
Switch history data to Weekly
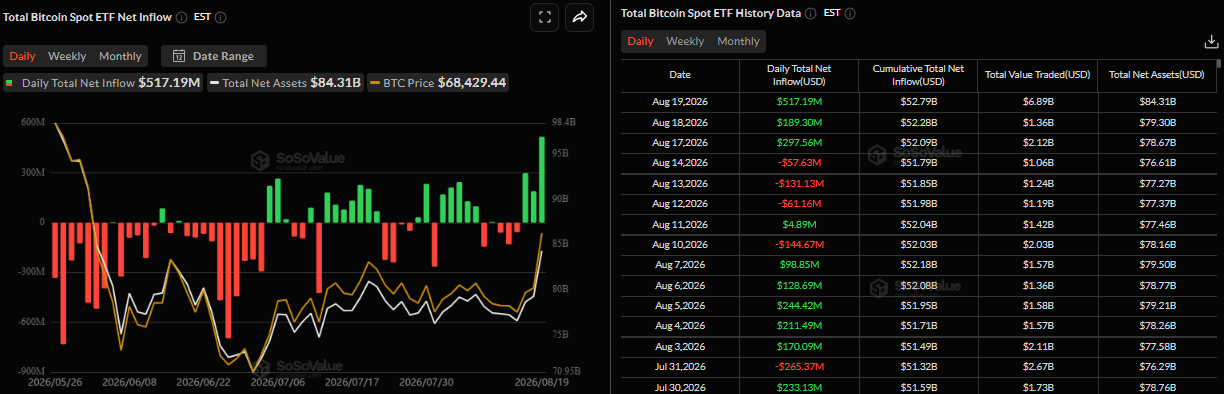685,41
